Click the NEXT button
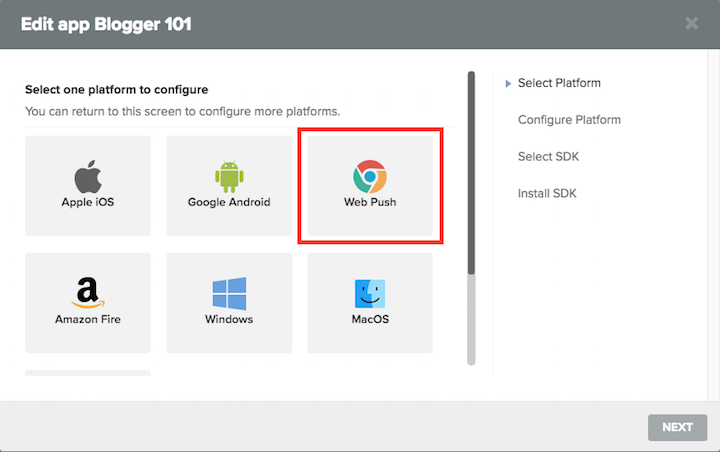This screenshot has height=452, width=720. coord(677,428)
